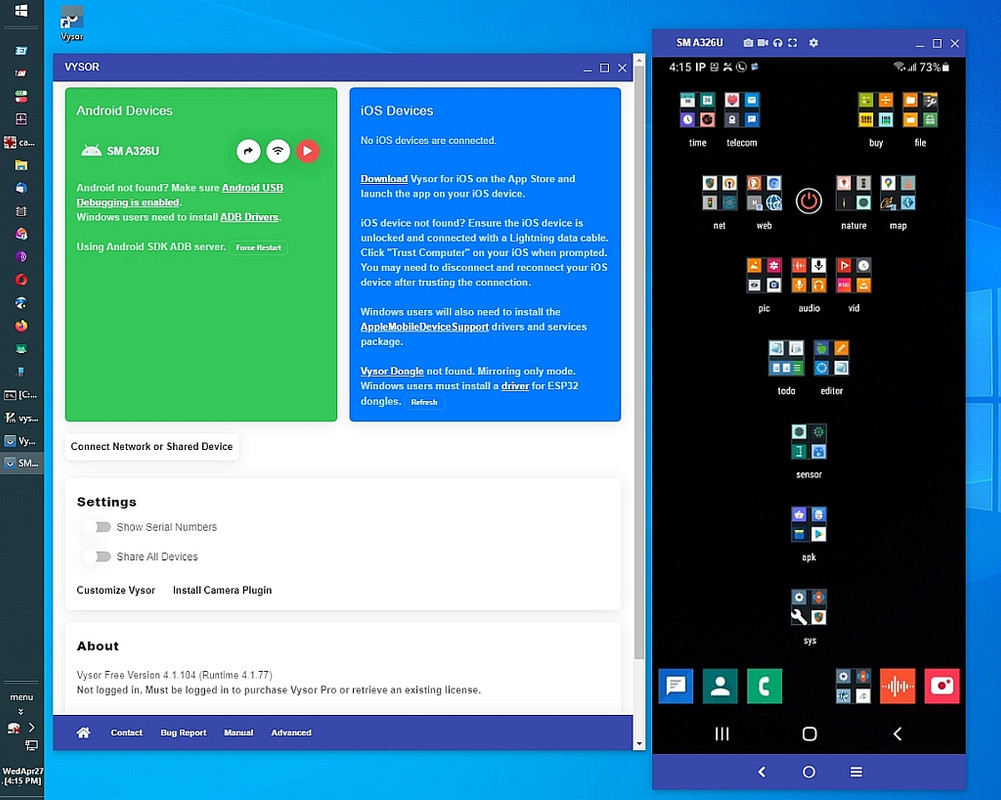The image size is (1001, 800).
Task: Open the gear settings in SM A326U titlebar
Action: 813,43
